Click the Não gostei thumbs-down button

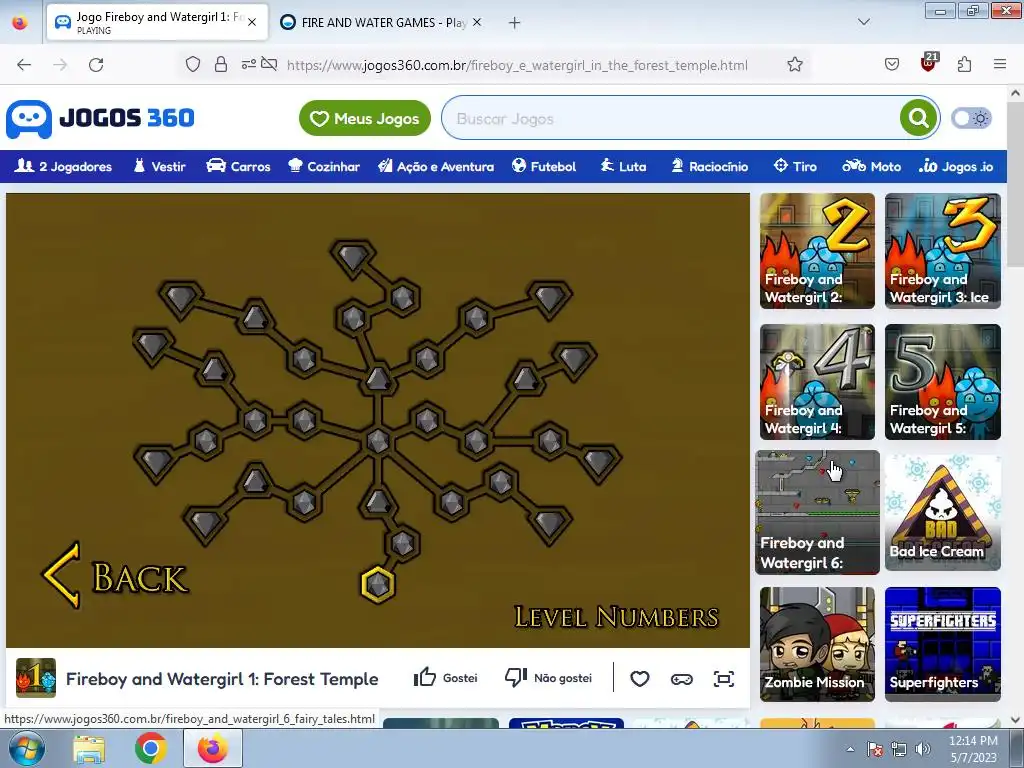point(549,678)
